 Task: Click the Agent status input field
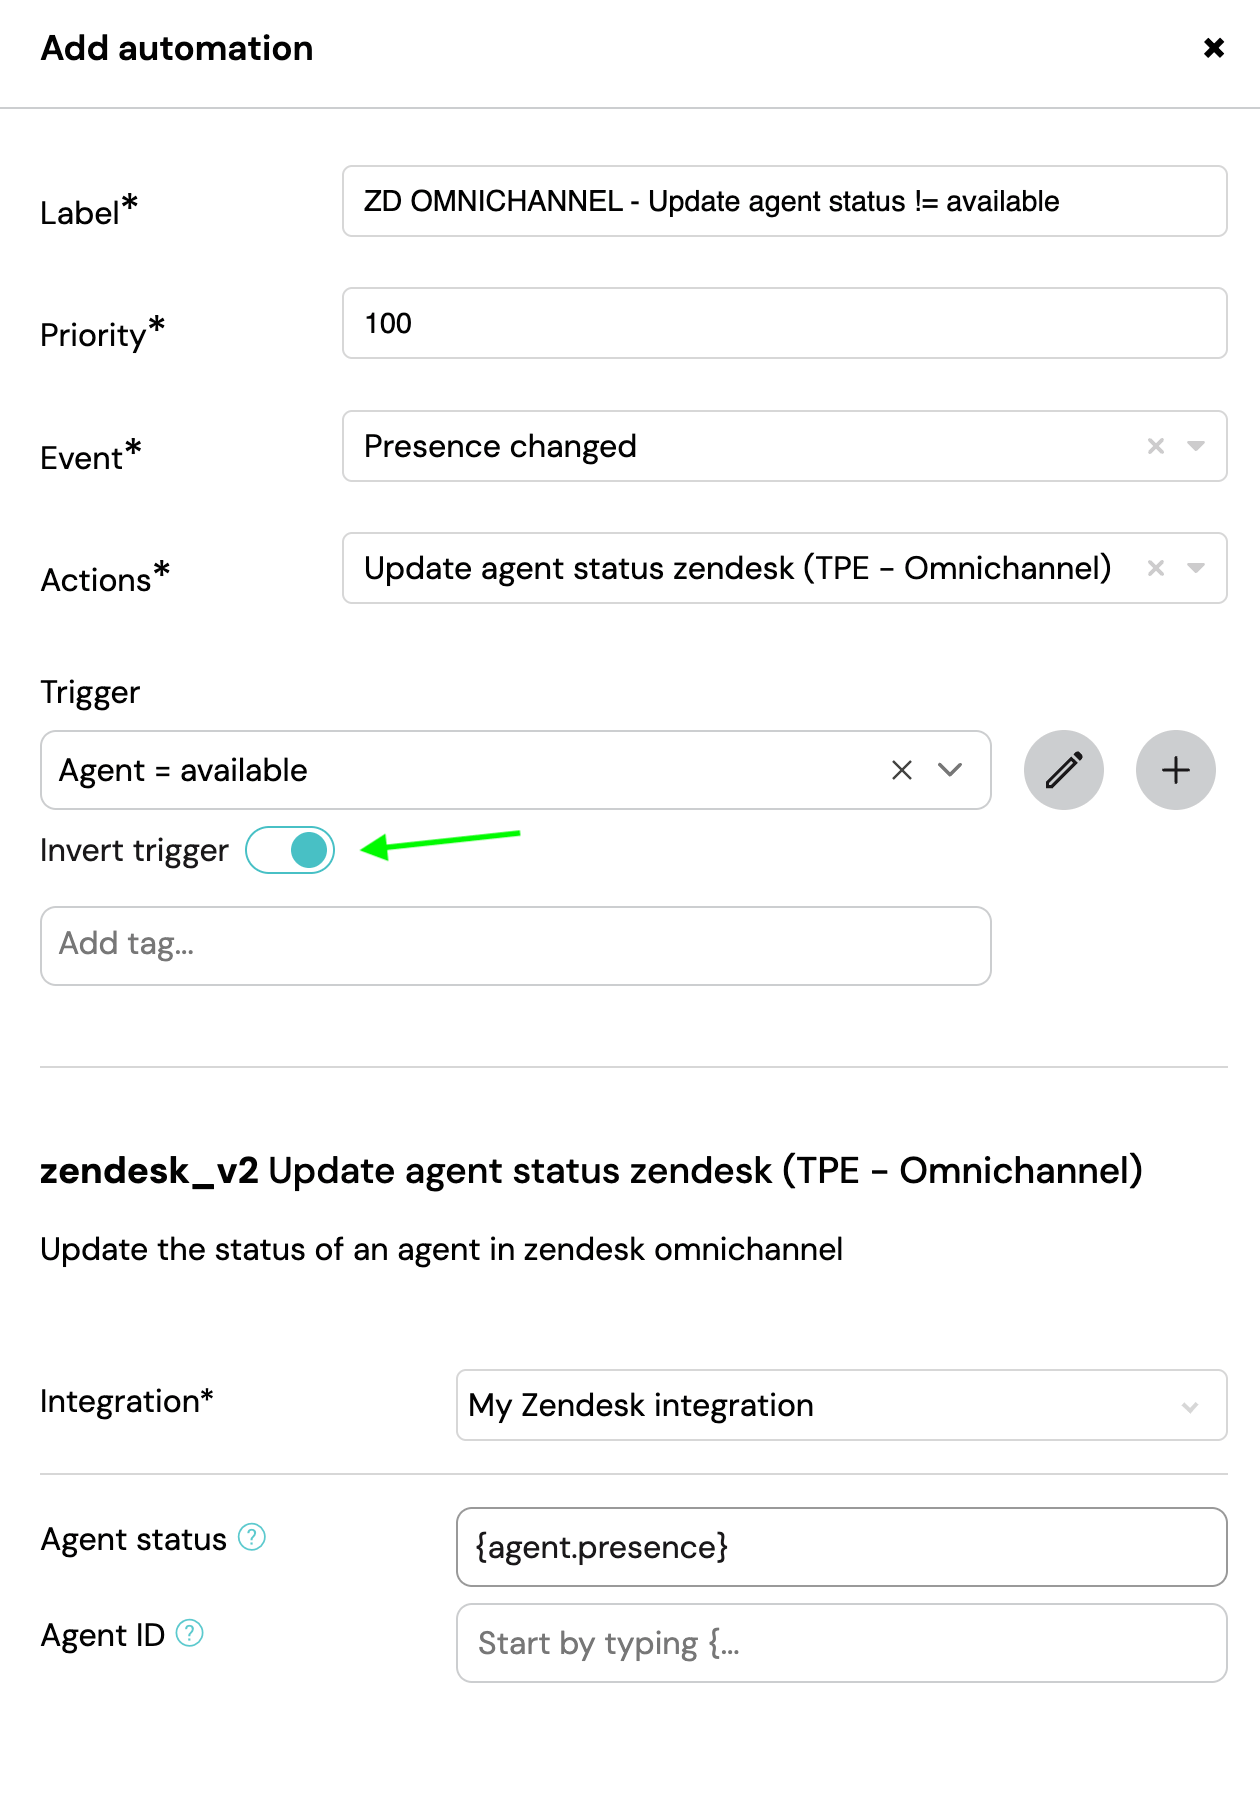[x=841, y=1547]
